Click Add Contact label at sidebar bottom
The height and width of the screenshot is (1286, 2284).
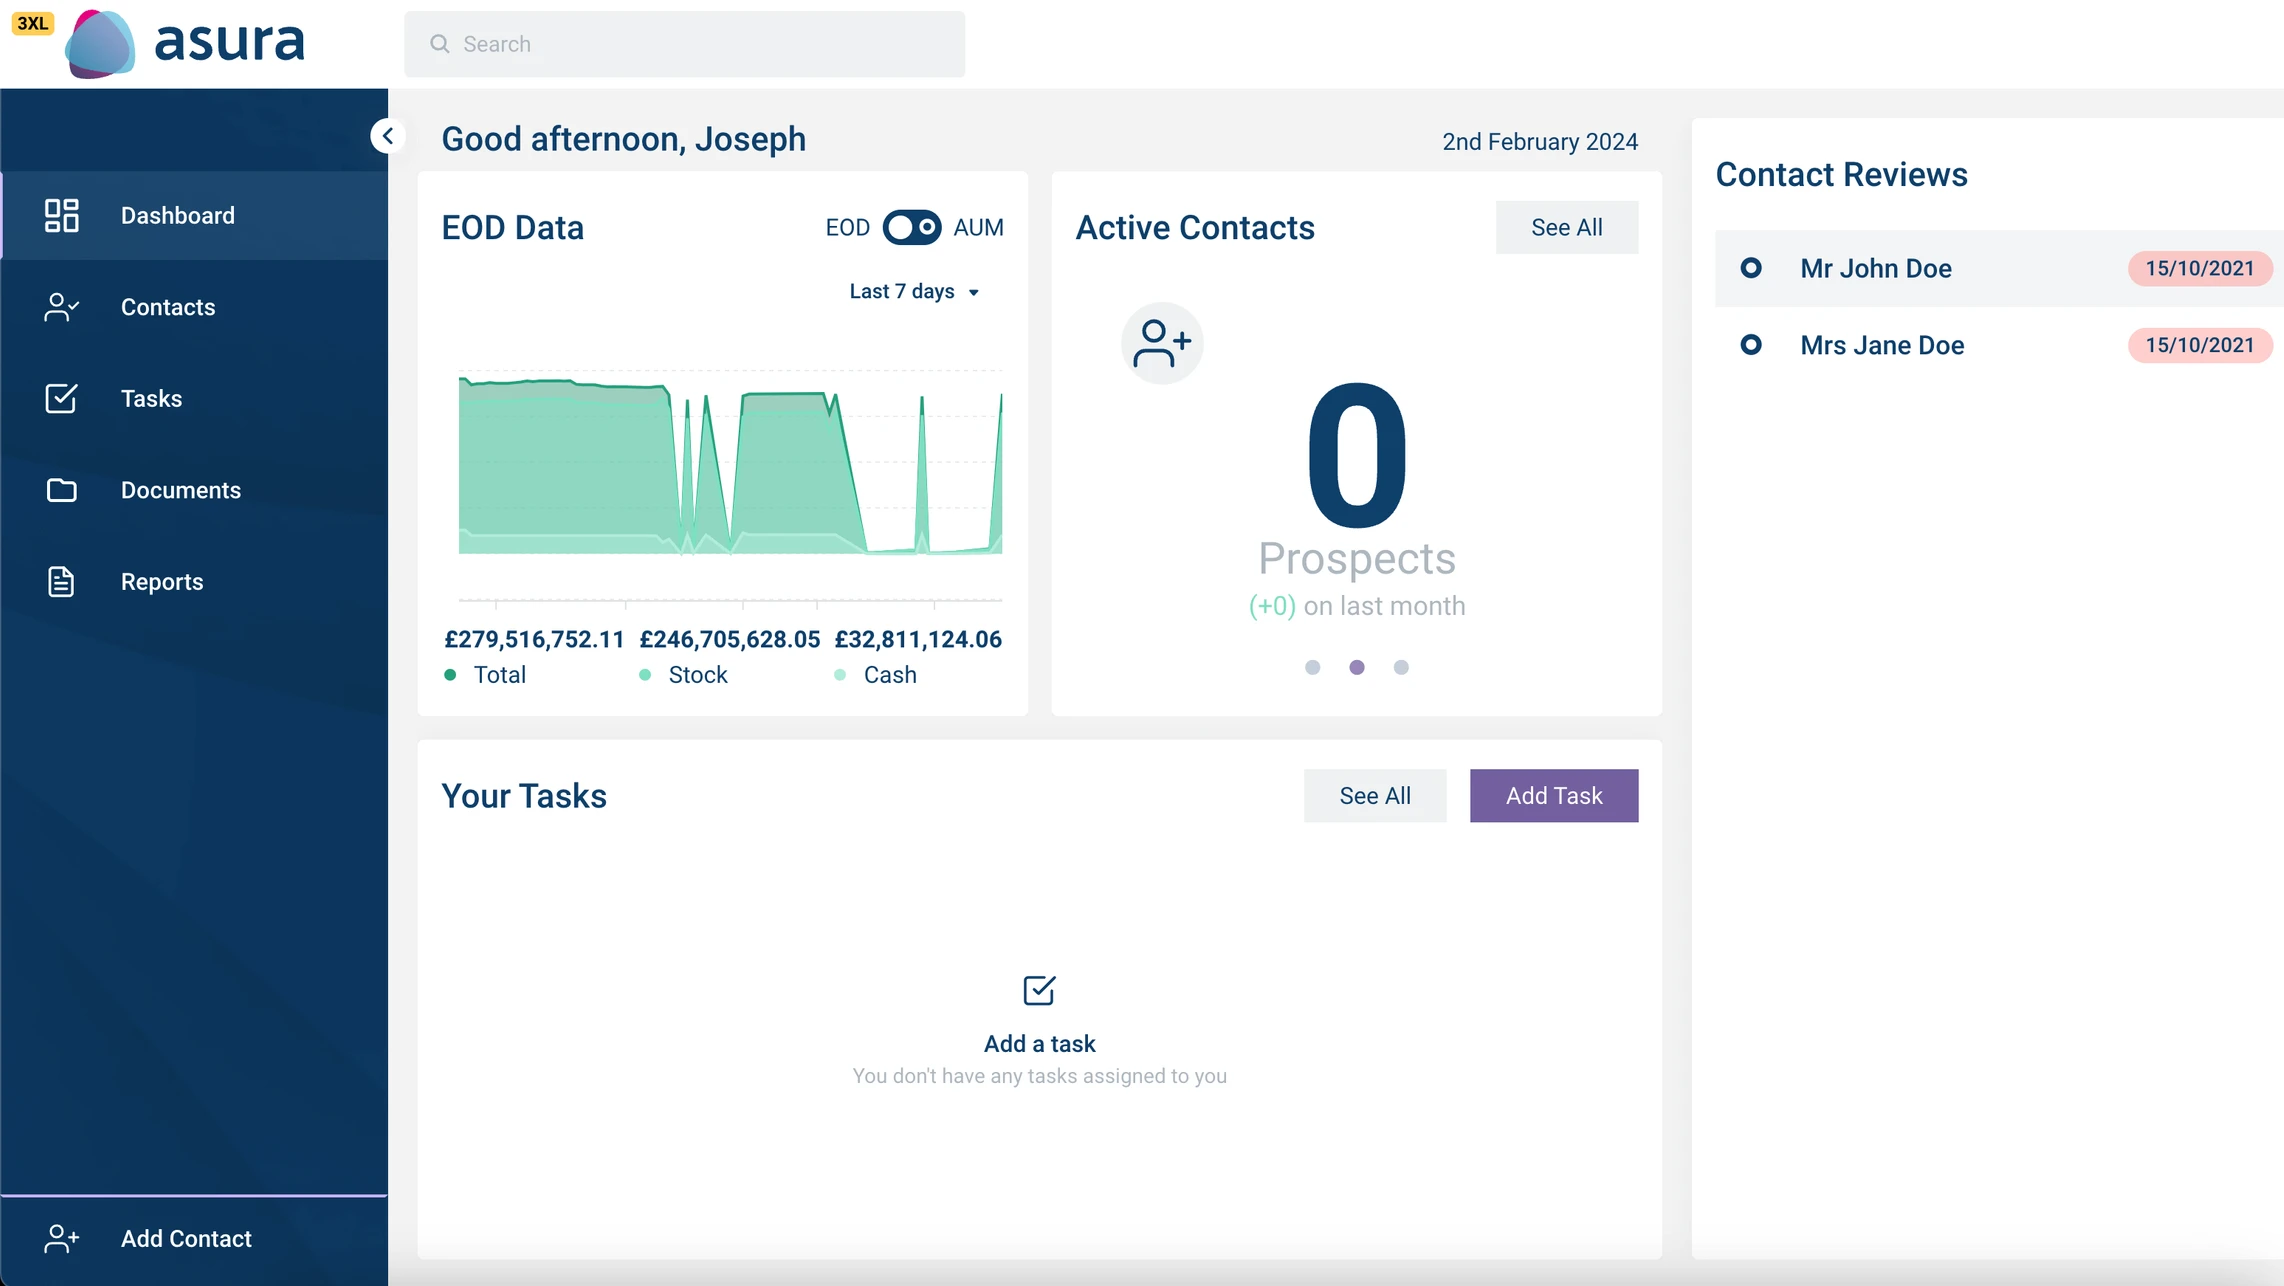186,1238
